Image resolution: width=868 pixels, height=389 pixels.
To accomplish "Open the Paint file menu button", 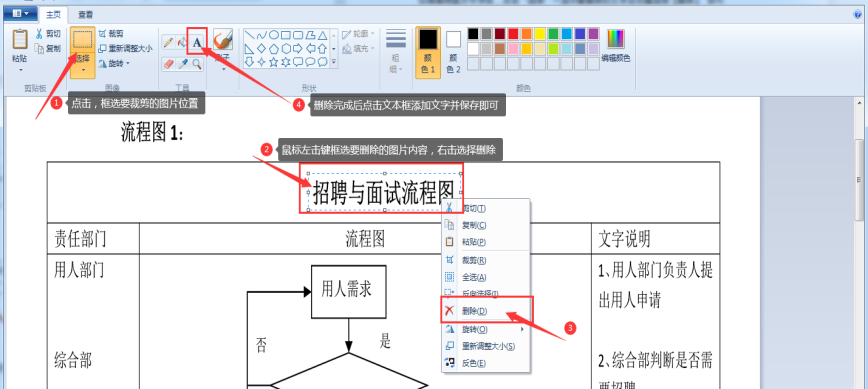I will pos(20,13).
